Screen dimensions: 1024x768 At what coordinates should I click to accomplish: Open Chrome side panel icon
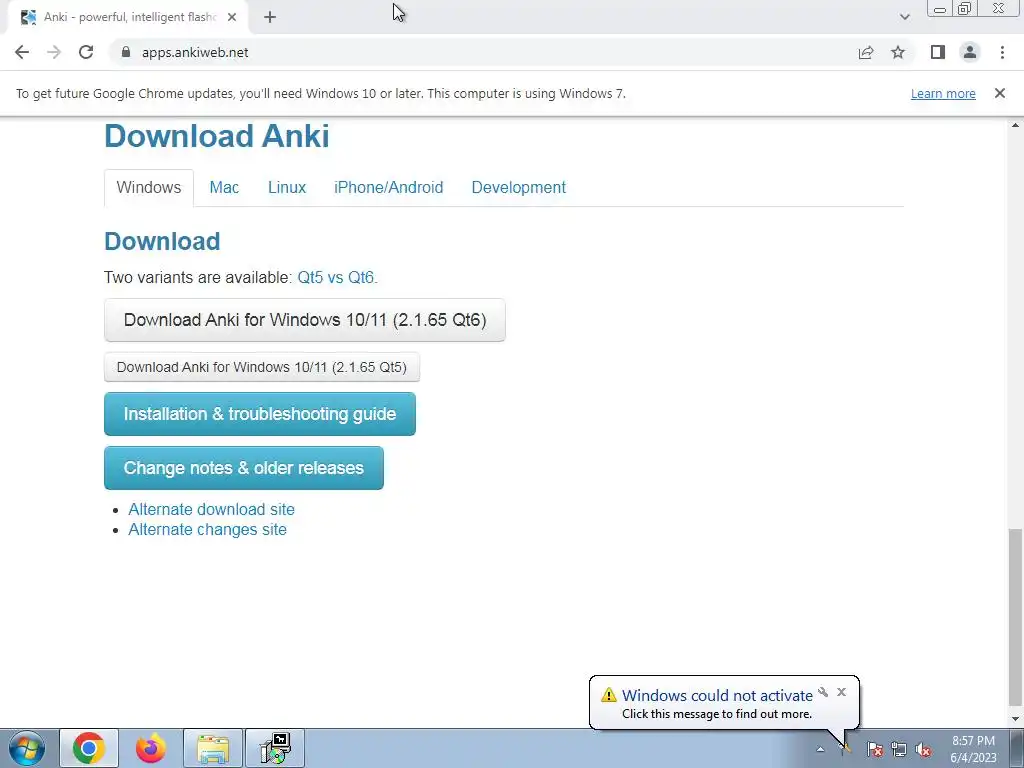tap(938, 52)
